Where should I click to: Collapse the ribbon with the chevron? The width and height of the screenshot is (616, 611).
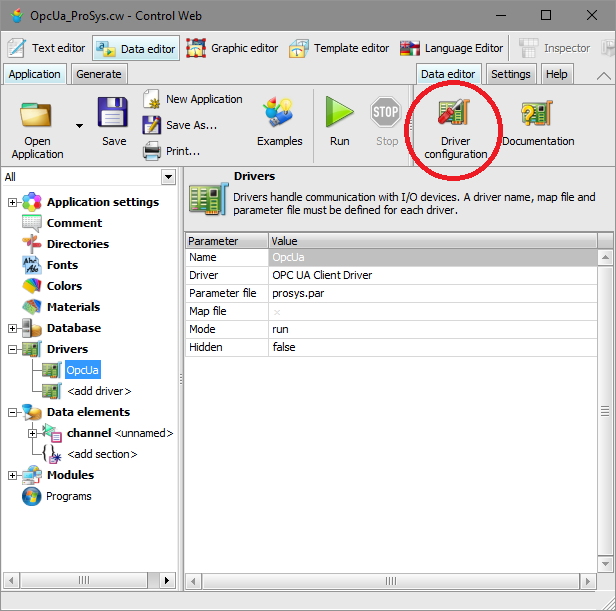coord(603,75)
